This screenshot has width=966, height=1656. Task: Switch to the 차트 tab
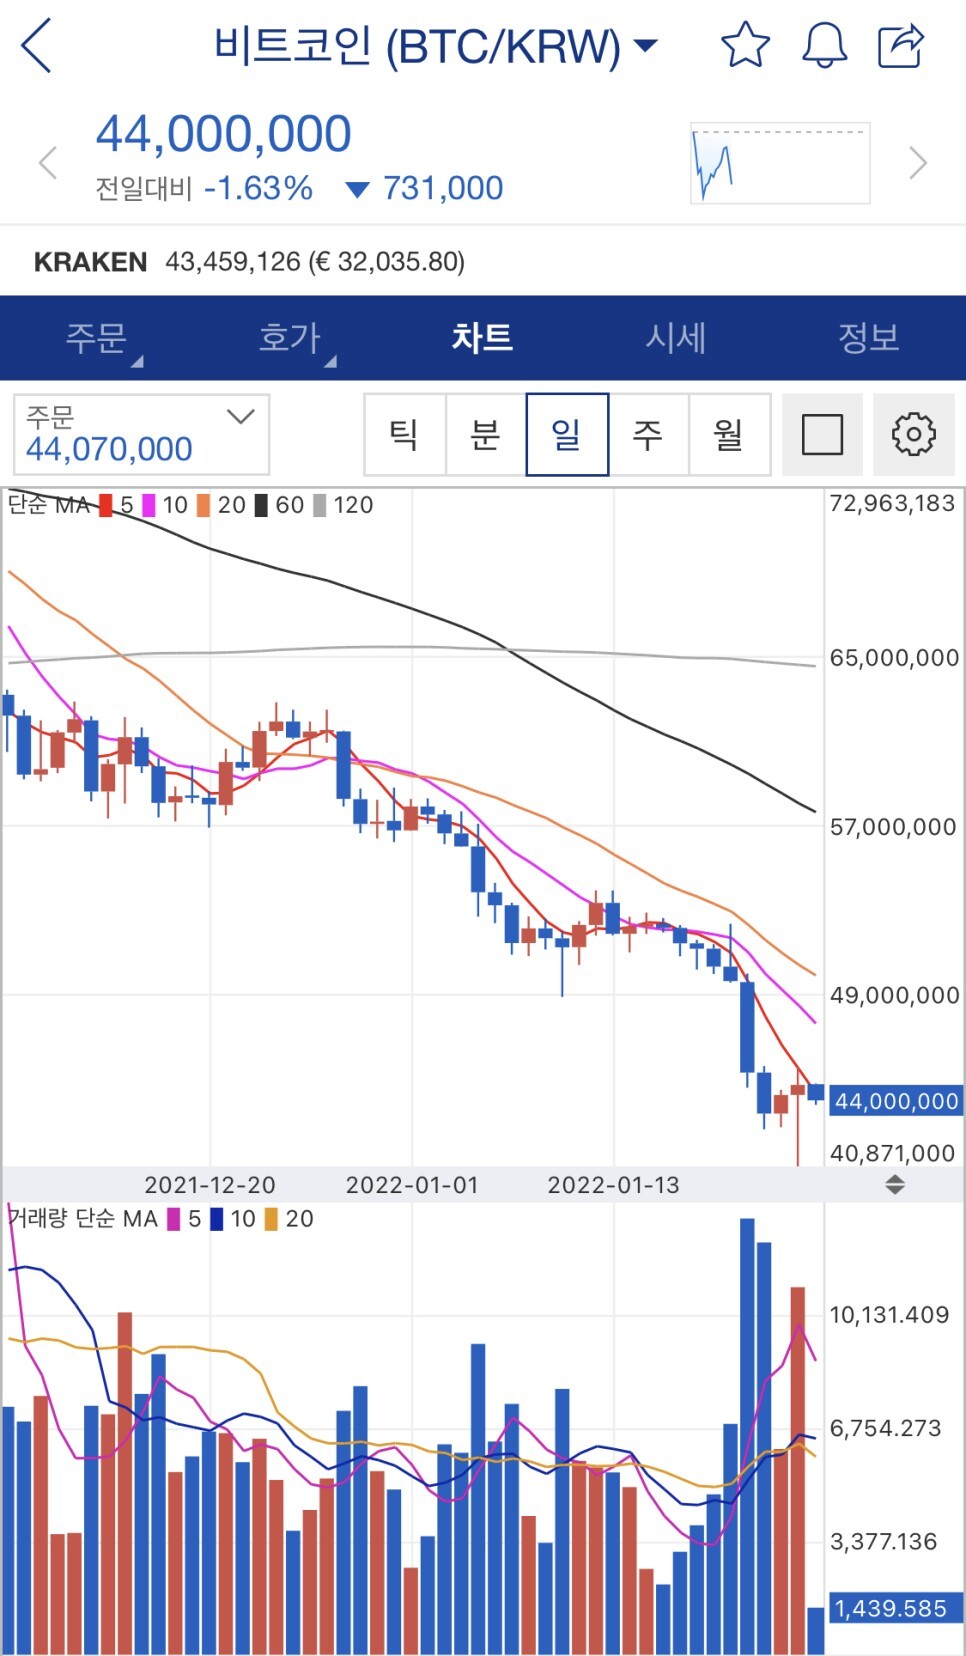[482, 338]
